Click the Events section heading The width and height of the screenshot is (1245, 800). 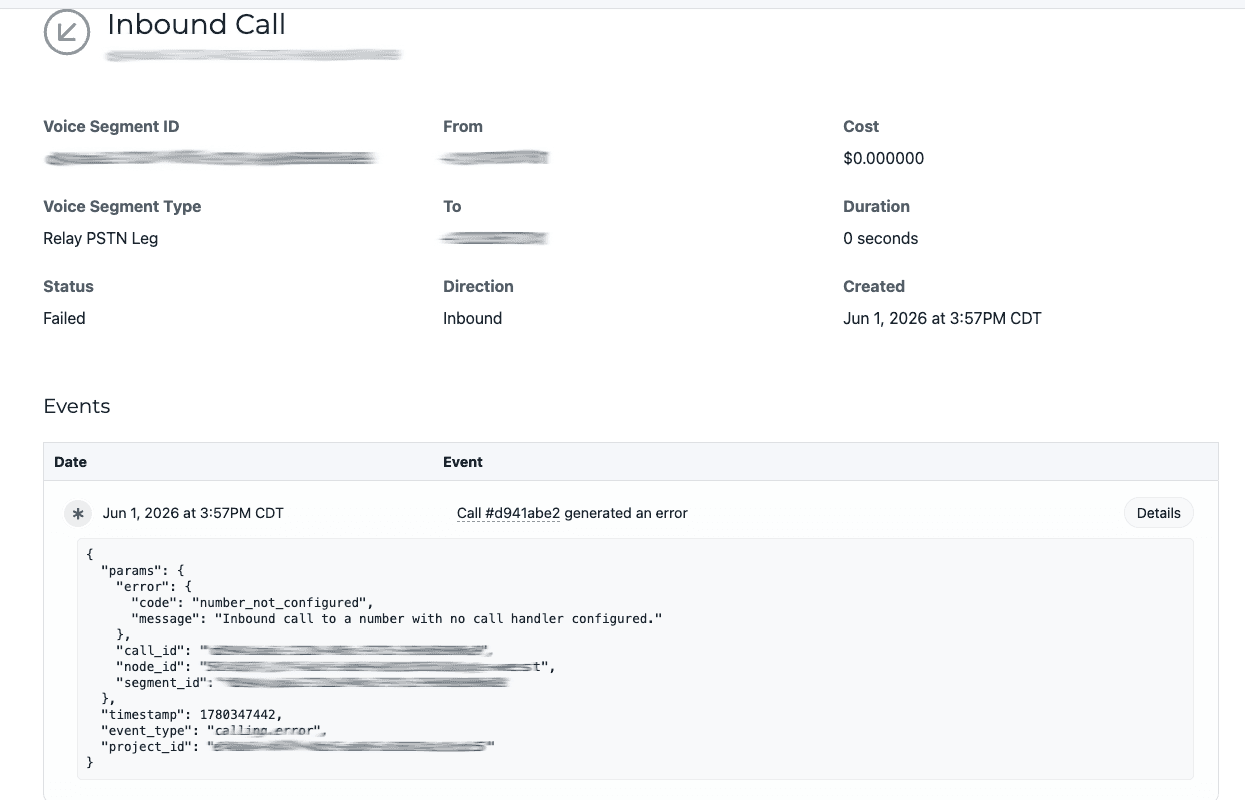click(77, 406)
